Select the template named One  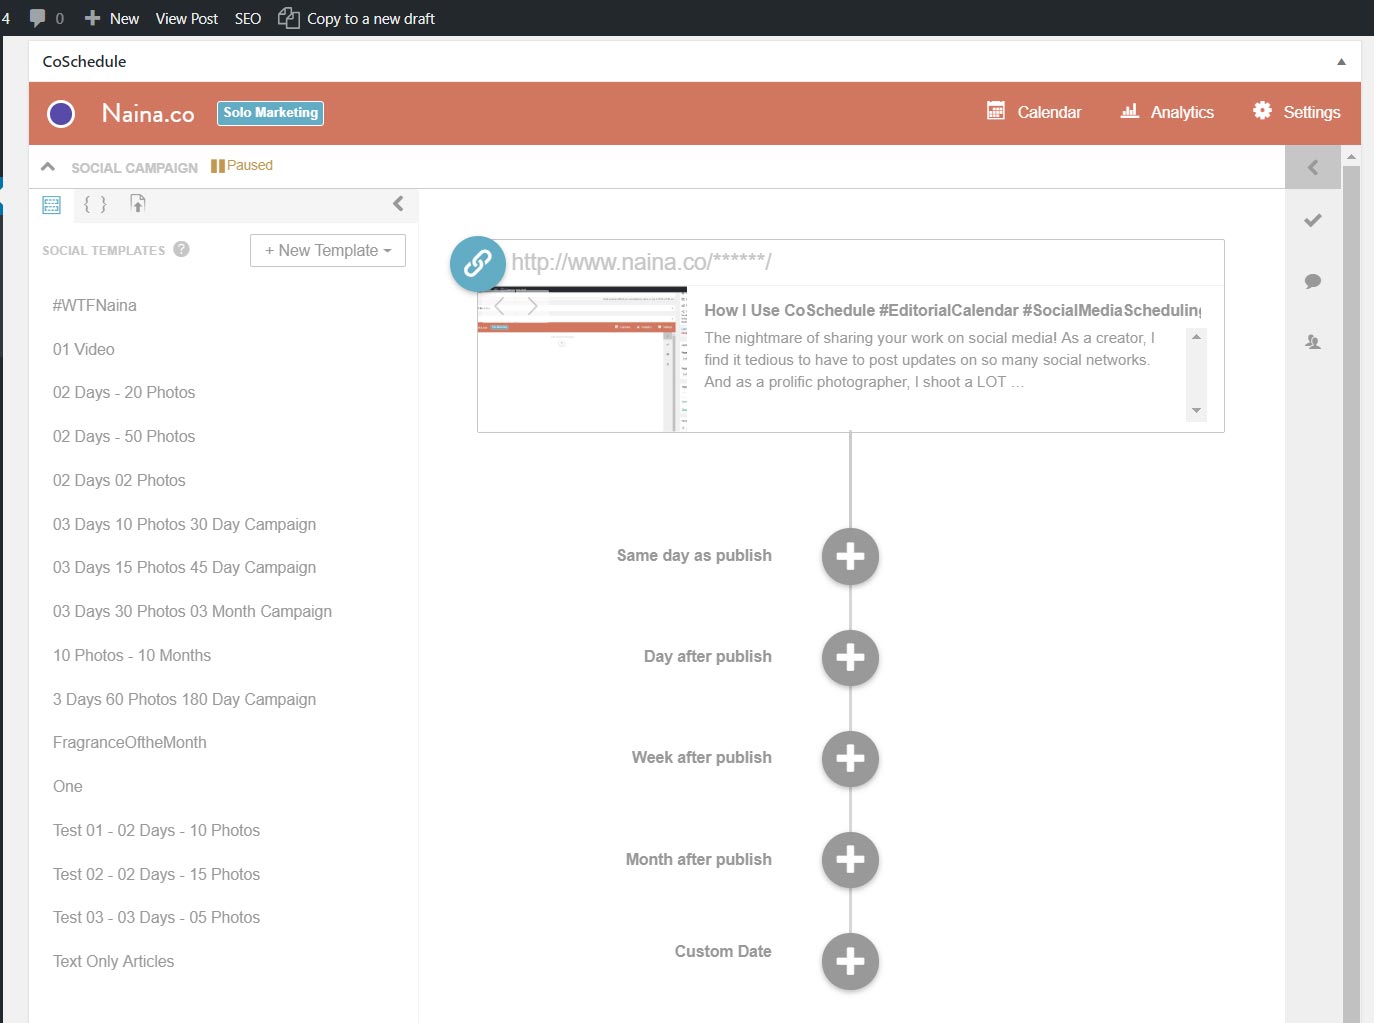click(x=68, y=786)
